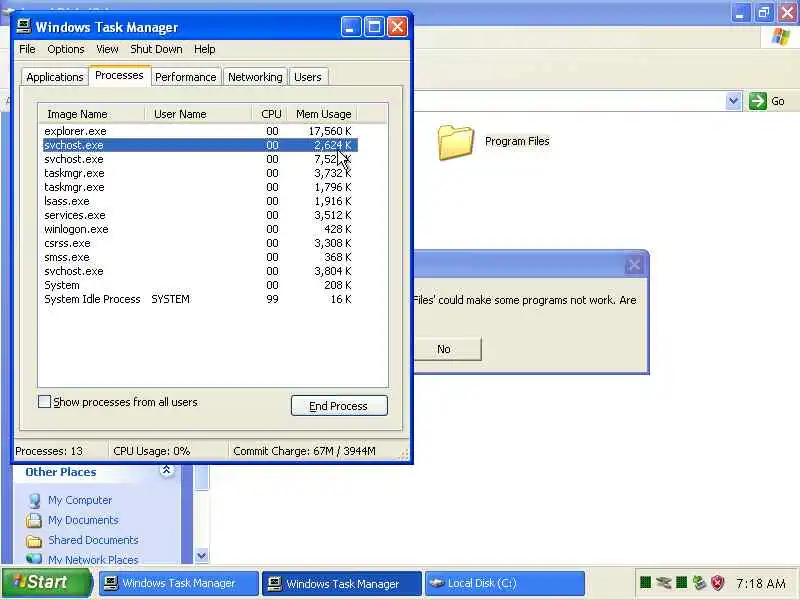This screenshot has height=600, width=800.
Task: Switch to the Performance tab
Action: pos(186,77)
